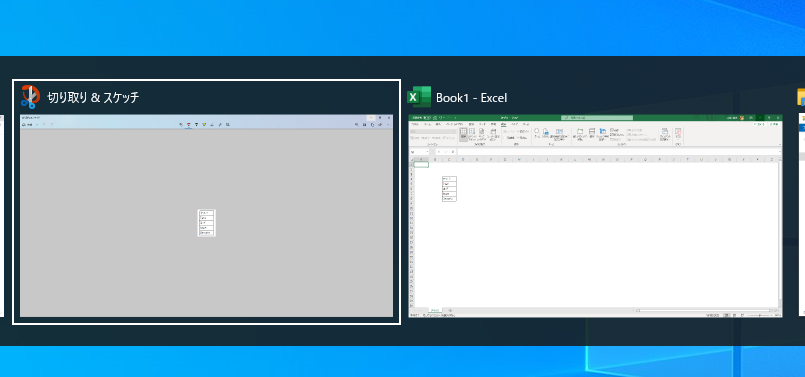Click the small table image in Snip preview canvas
Viewport: 805px width, 377px height.
pos(206,223)
